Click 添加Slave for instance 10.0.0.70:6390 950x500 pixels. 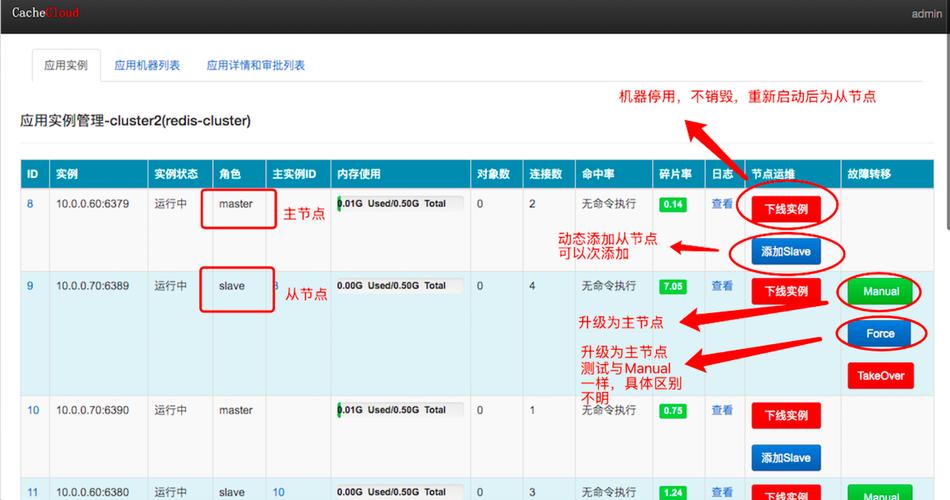coord(786,458)
